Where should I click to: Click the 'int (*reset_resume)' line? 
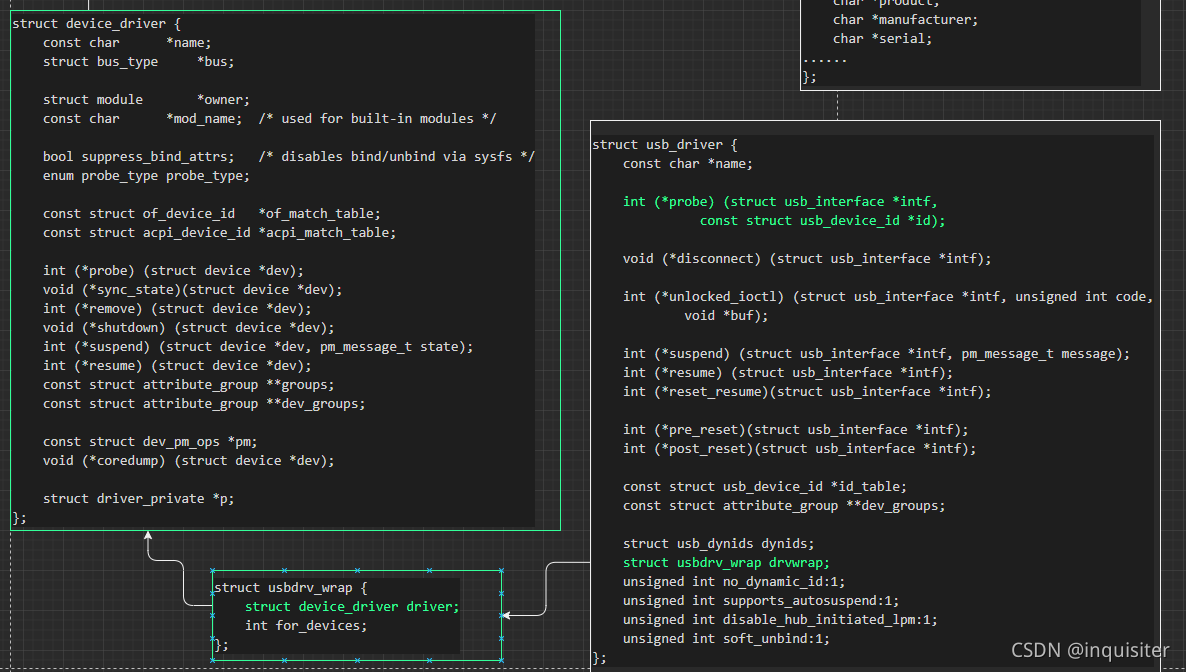coord(807,391)
